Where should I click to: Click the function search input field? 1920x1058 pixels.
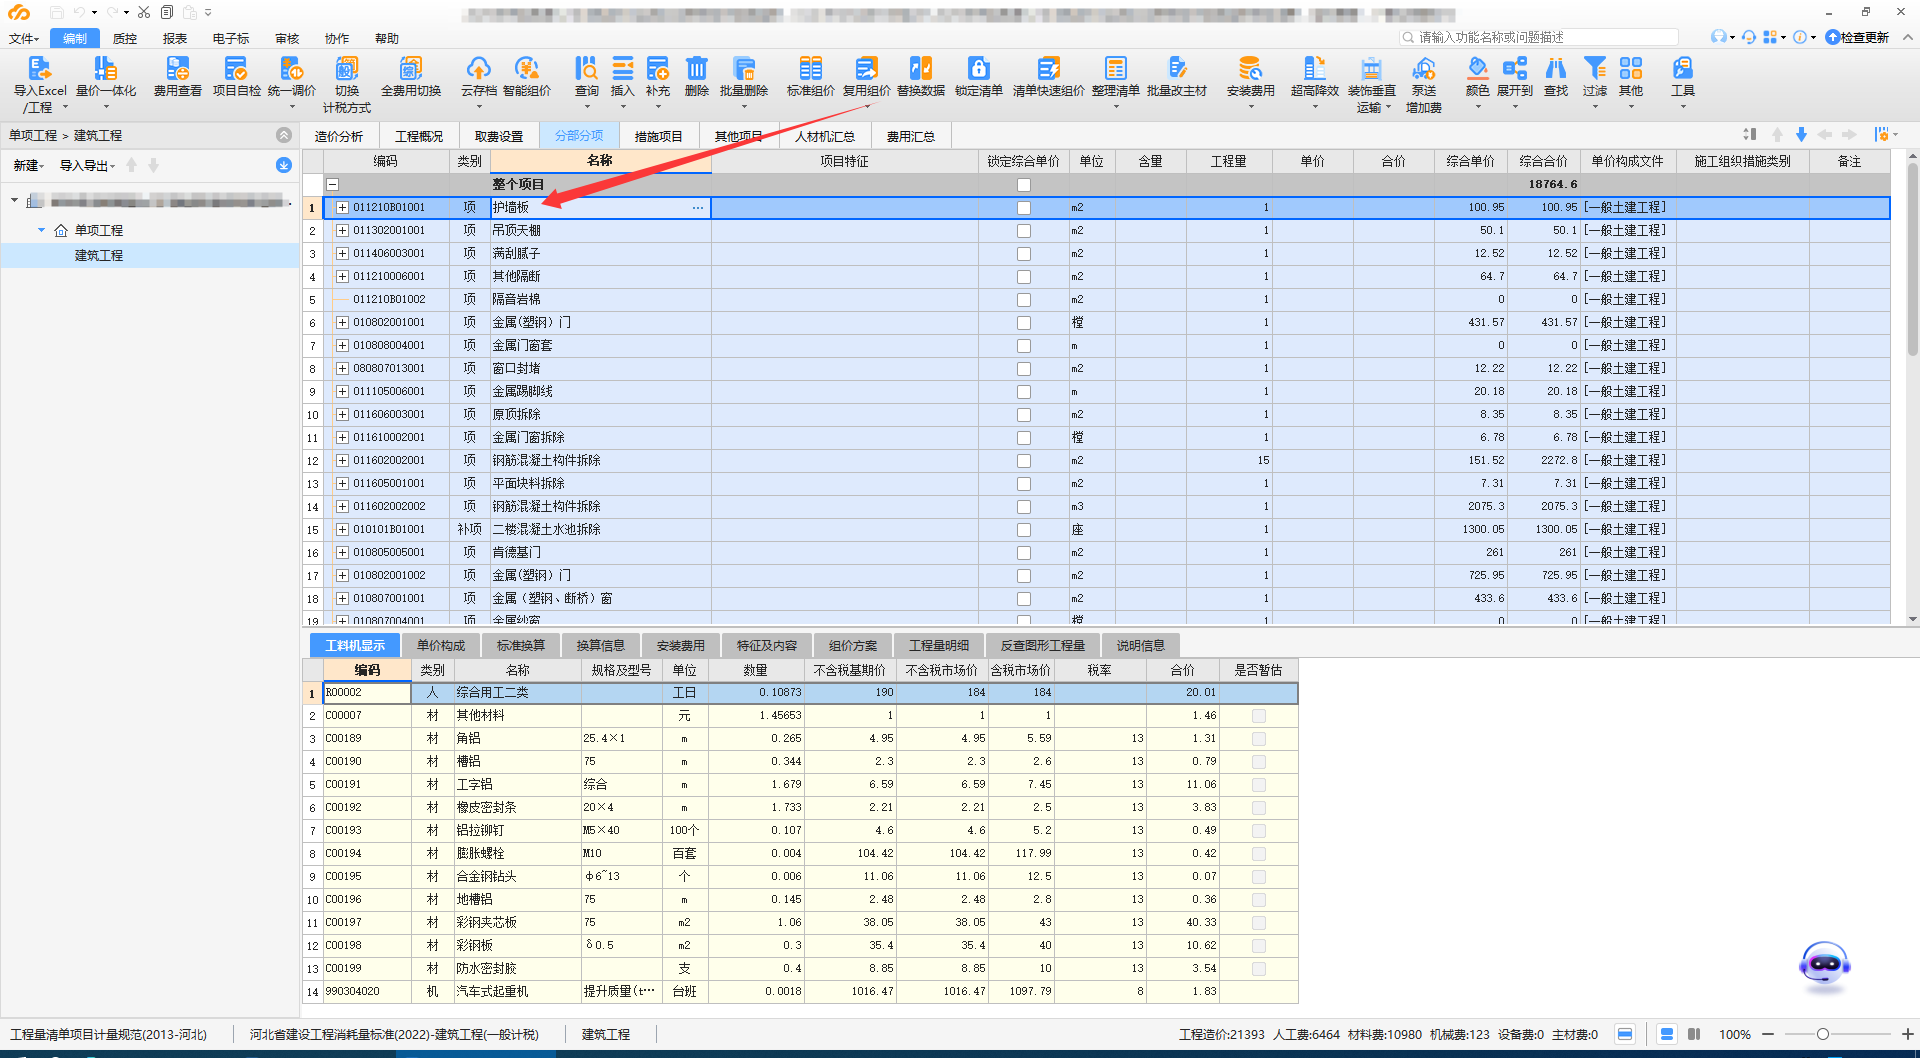(x=1539, y=37)
